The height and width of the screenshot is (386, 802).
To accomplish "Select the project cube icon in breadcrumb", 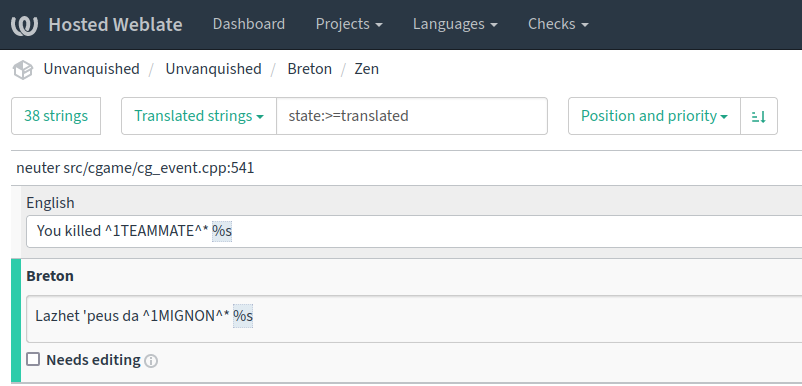I will pyautogui.click(x=23, y=70).
